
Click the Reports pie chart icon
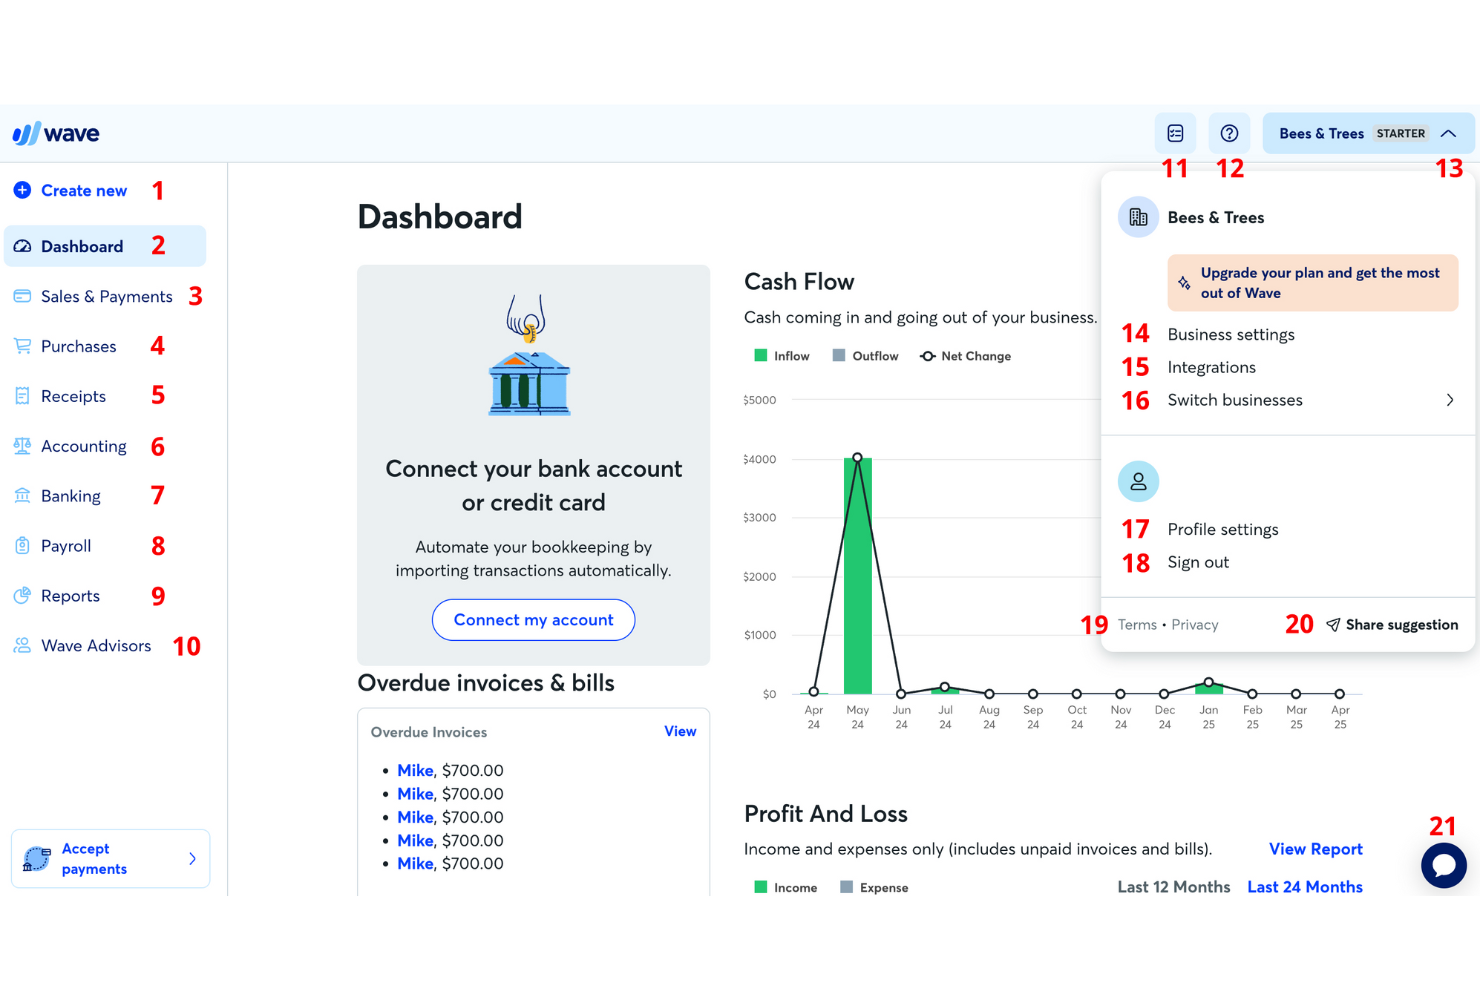click(x=22, y=596)
